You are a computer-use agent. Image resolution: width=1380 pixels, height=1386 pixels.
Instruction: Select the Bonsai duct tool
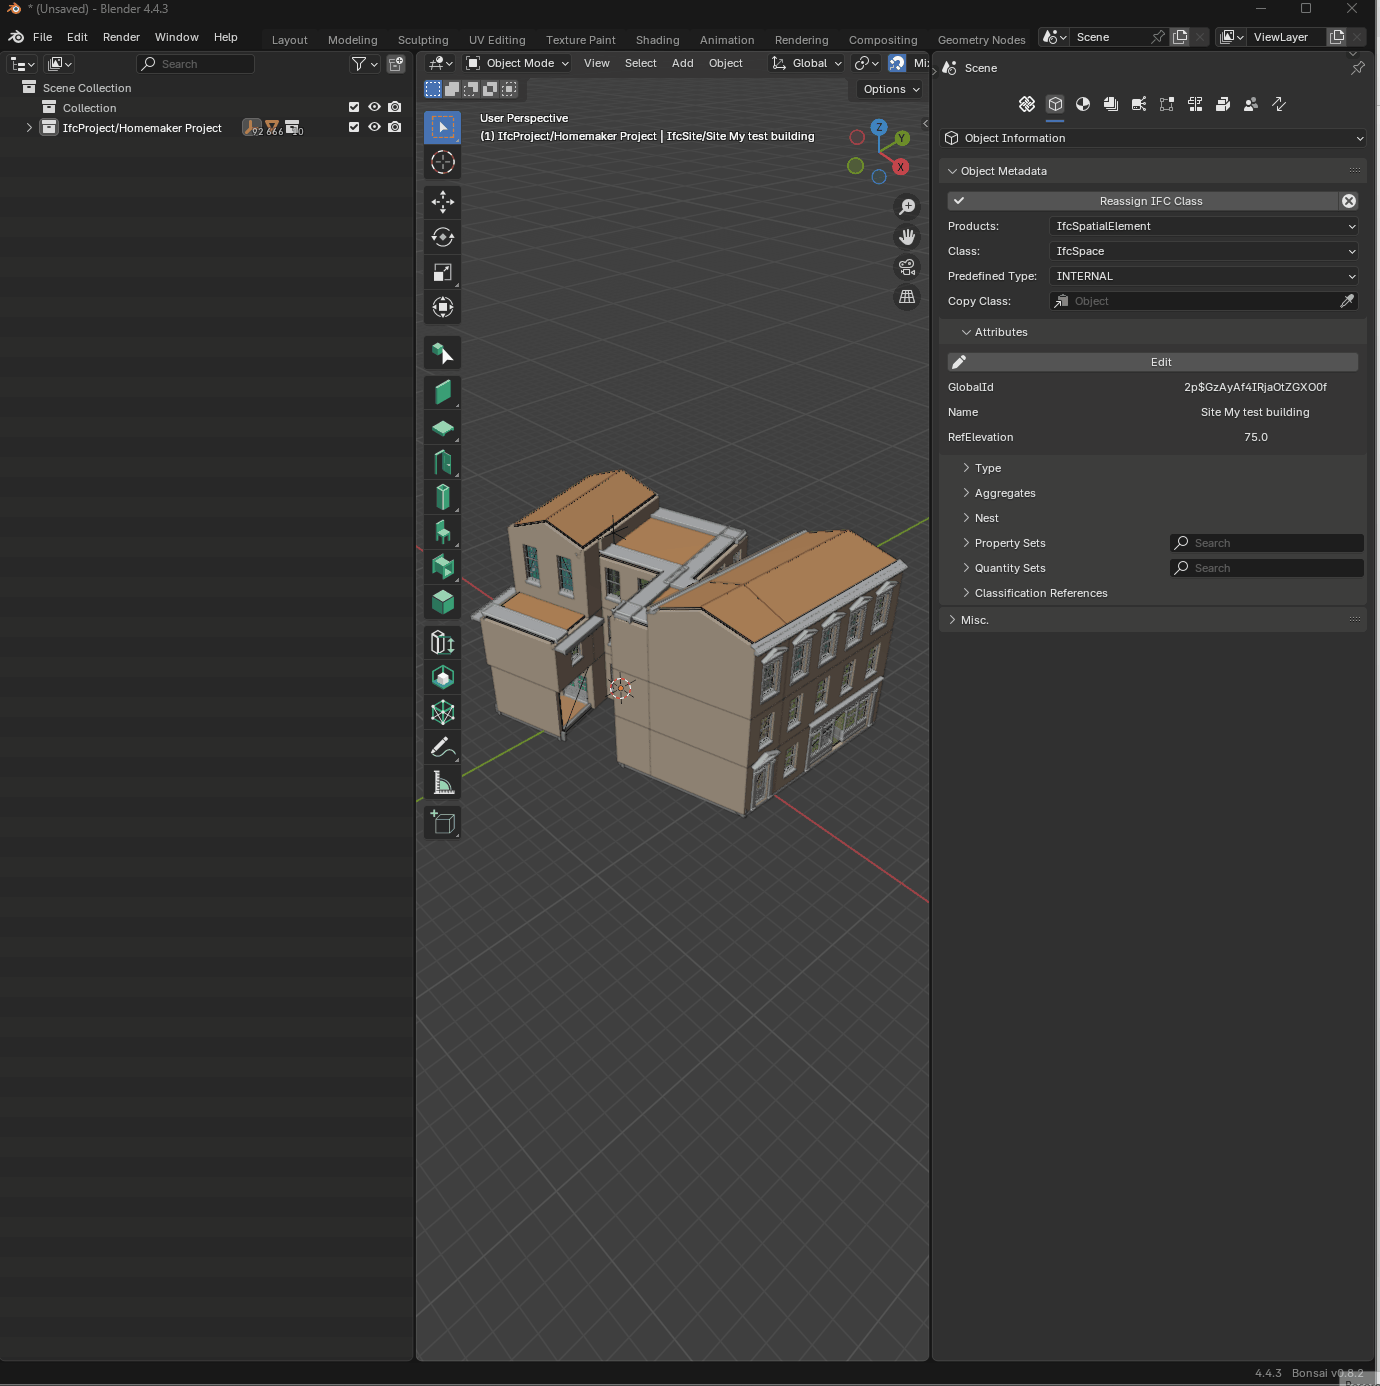click(443, 567)
